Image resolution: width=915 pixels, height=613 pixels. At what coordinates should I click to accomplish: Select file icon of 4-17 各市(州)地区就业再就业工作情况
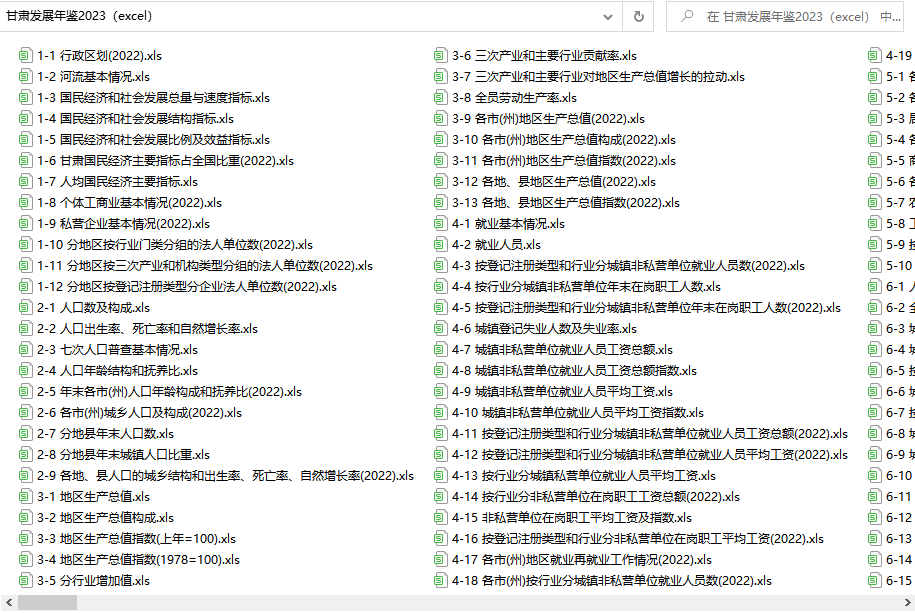pyautogui.click(x=440, y=560)
